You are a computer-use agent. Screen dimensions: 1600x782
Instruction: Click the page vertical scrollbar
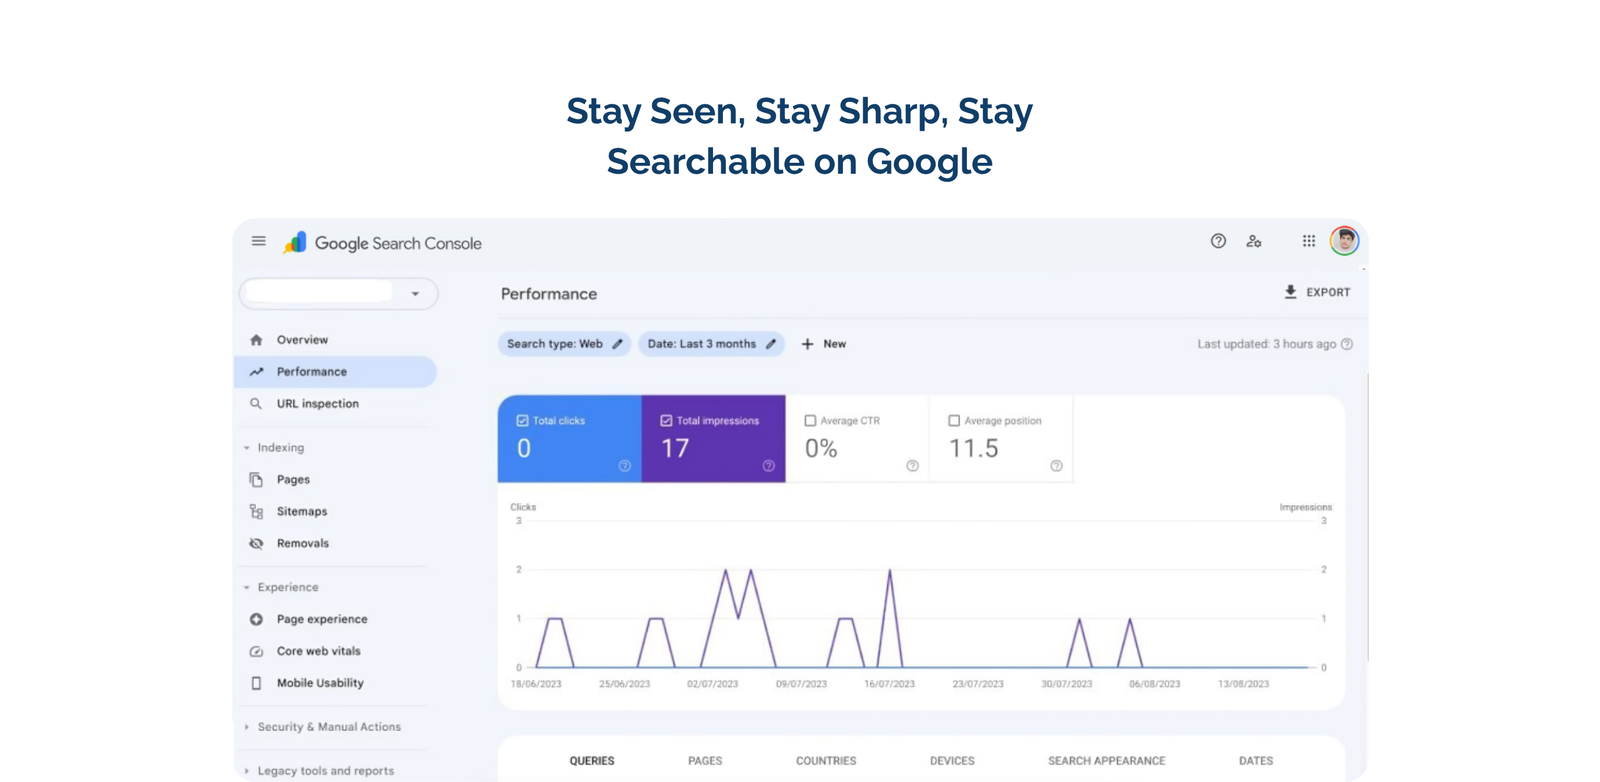coord(1367,518)
